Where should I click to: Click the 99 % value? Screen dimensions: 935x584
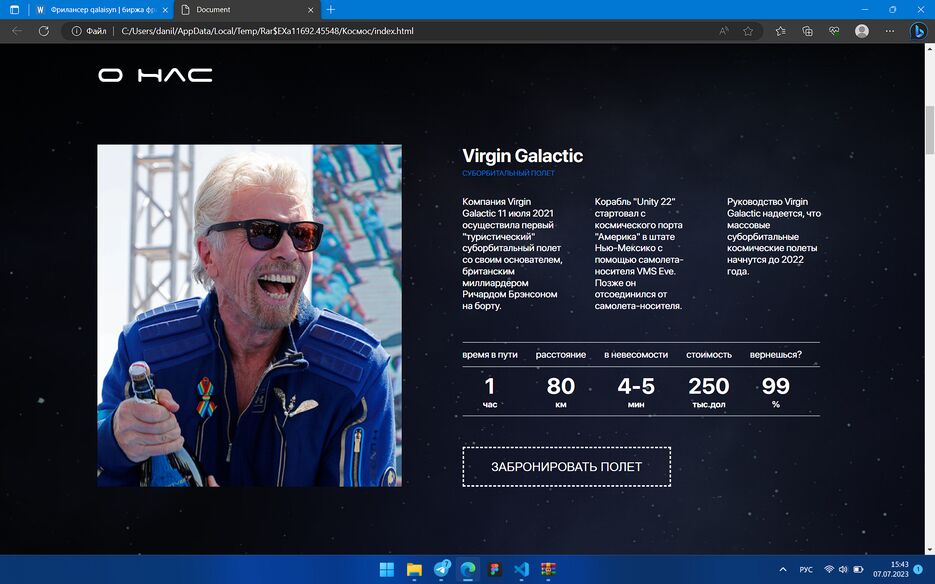775,393
